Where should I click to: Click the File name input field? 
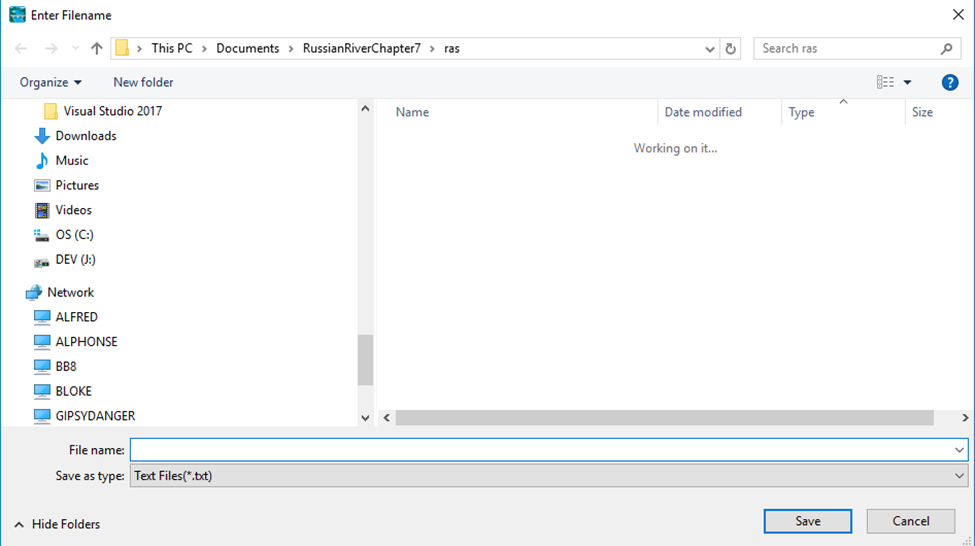click(x=540, y=450)
